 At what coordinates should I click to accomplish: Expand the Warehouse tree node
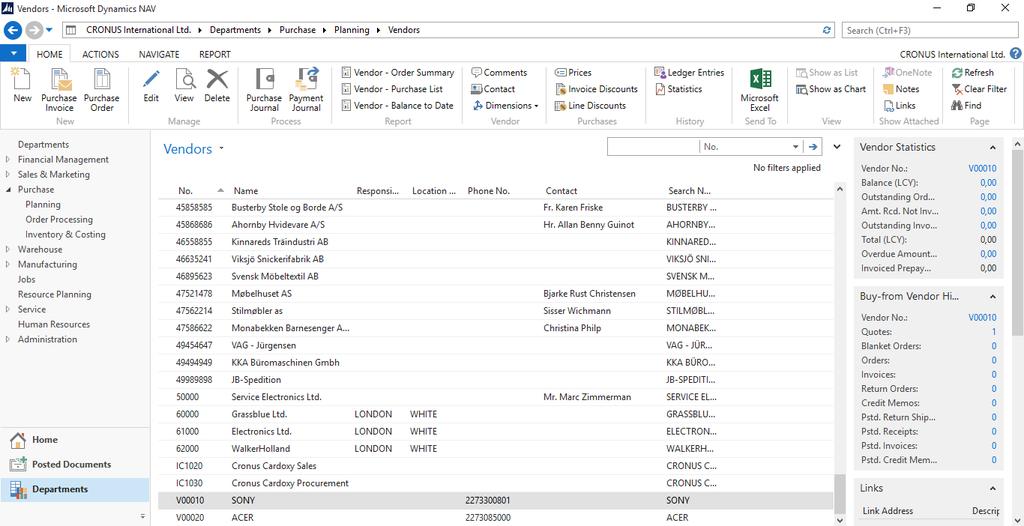[7, 250]
